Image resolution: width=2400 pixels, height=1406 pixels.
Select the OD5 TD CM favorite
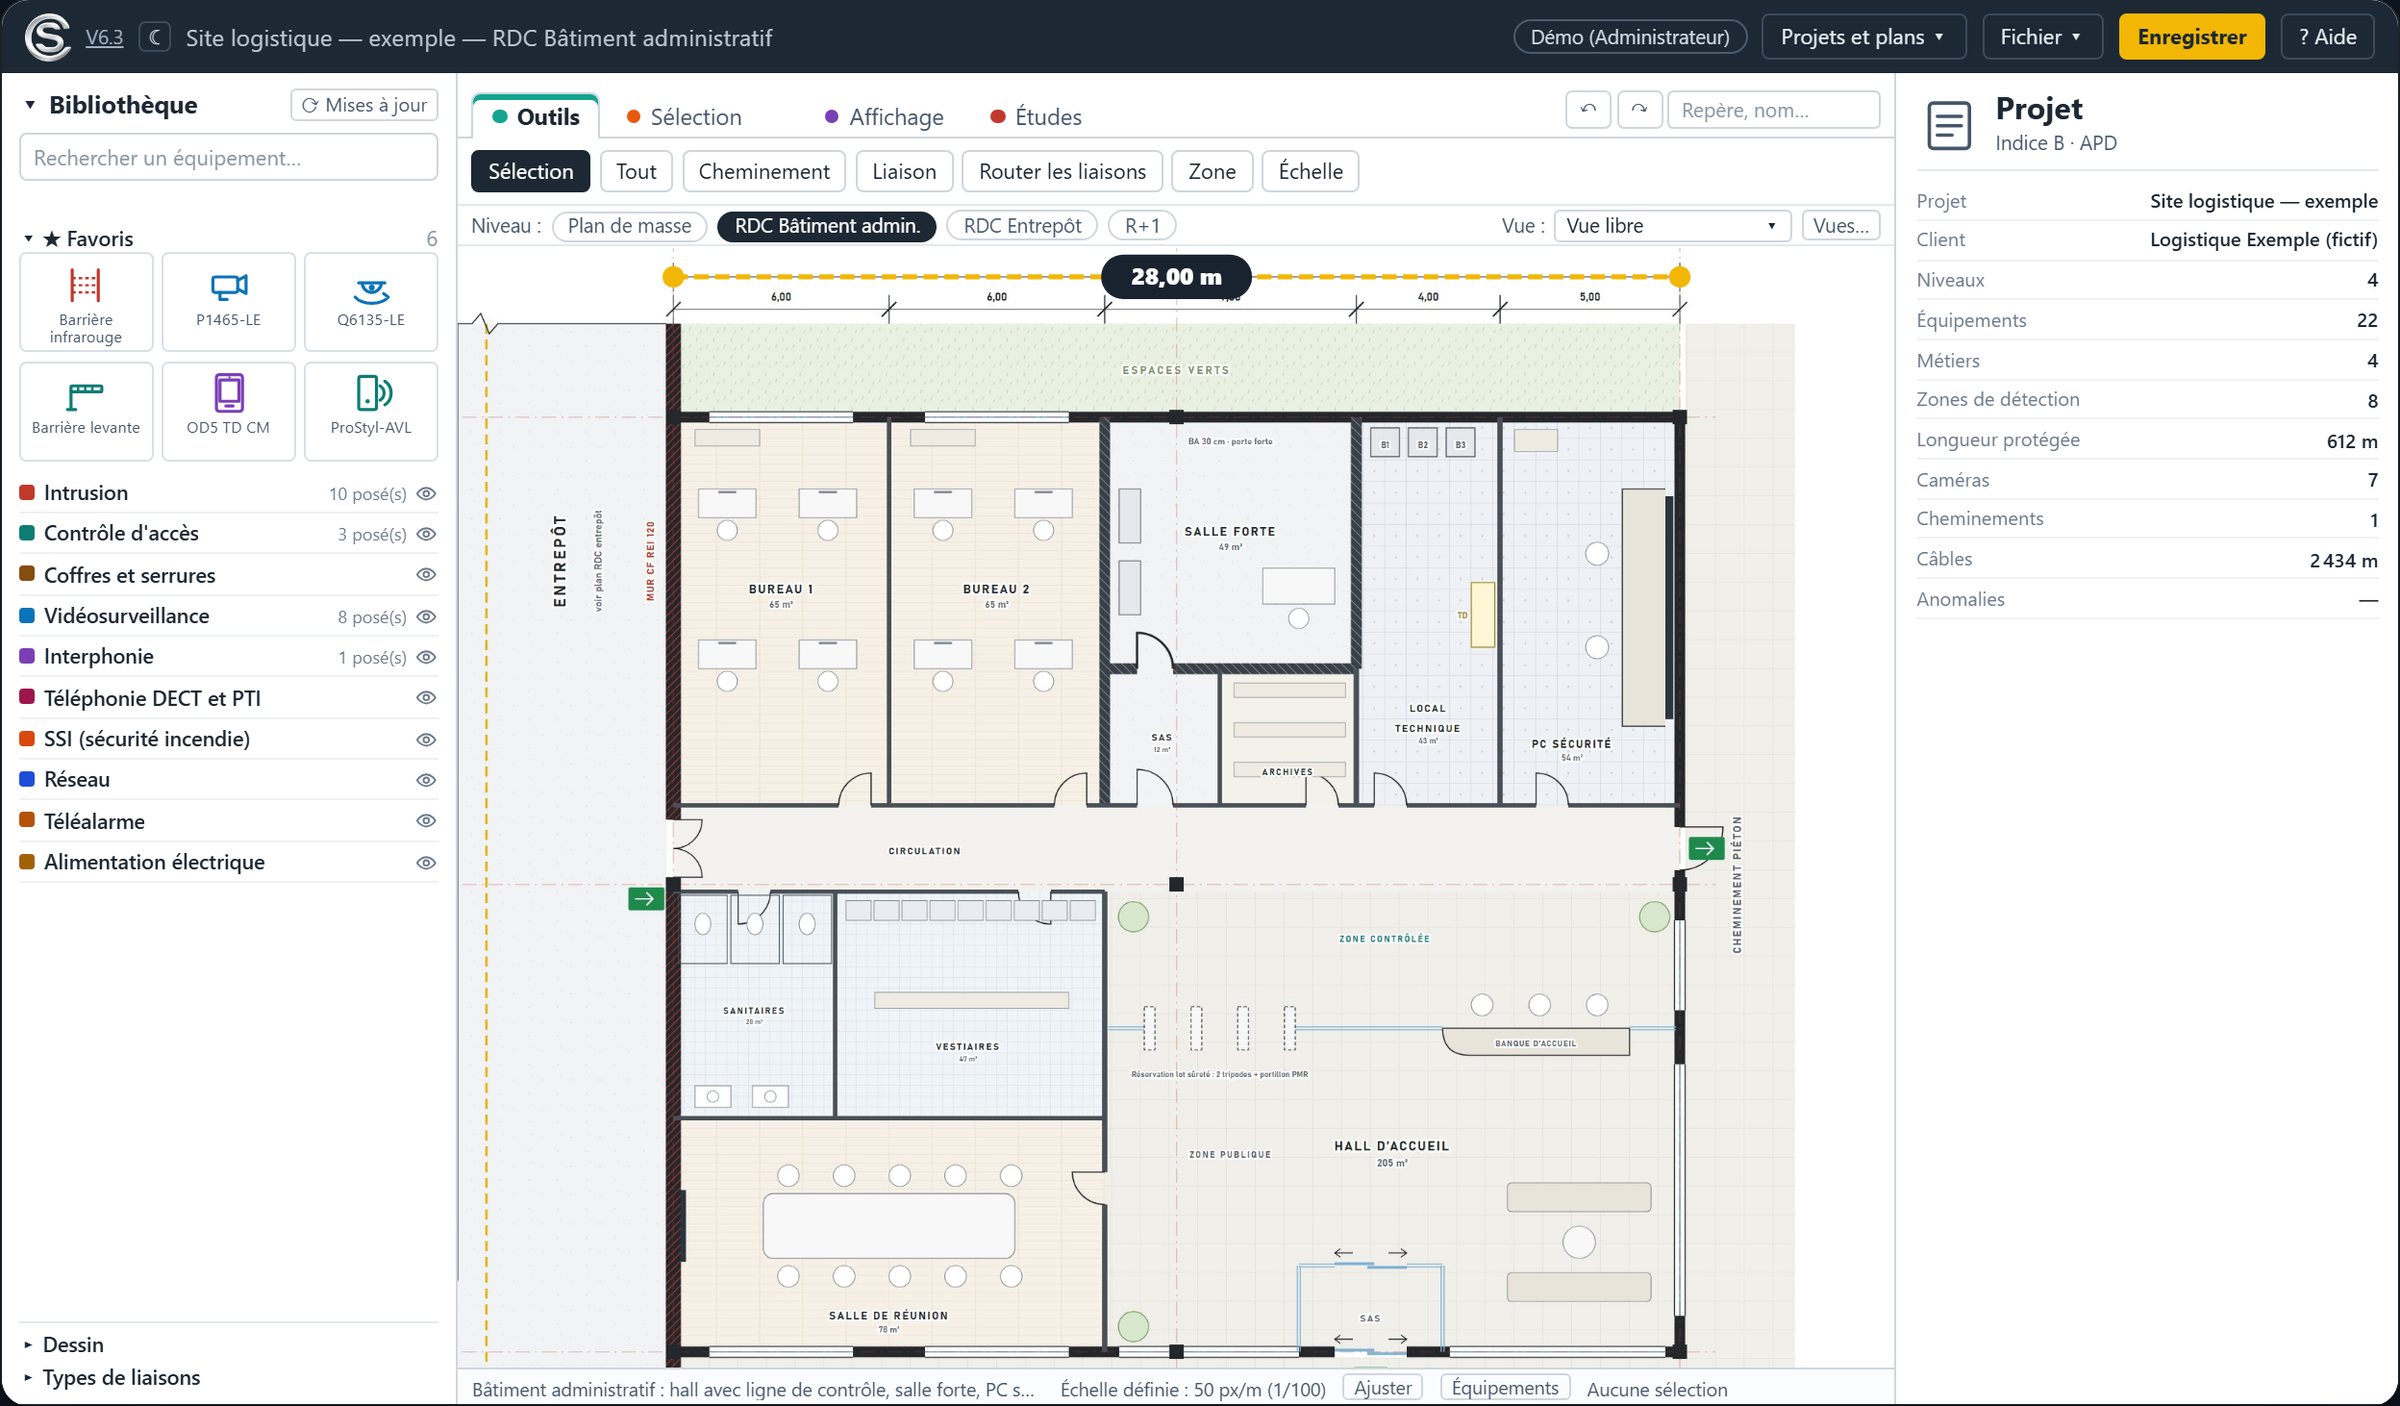pyautogui.click(x=228, y=411)
